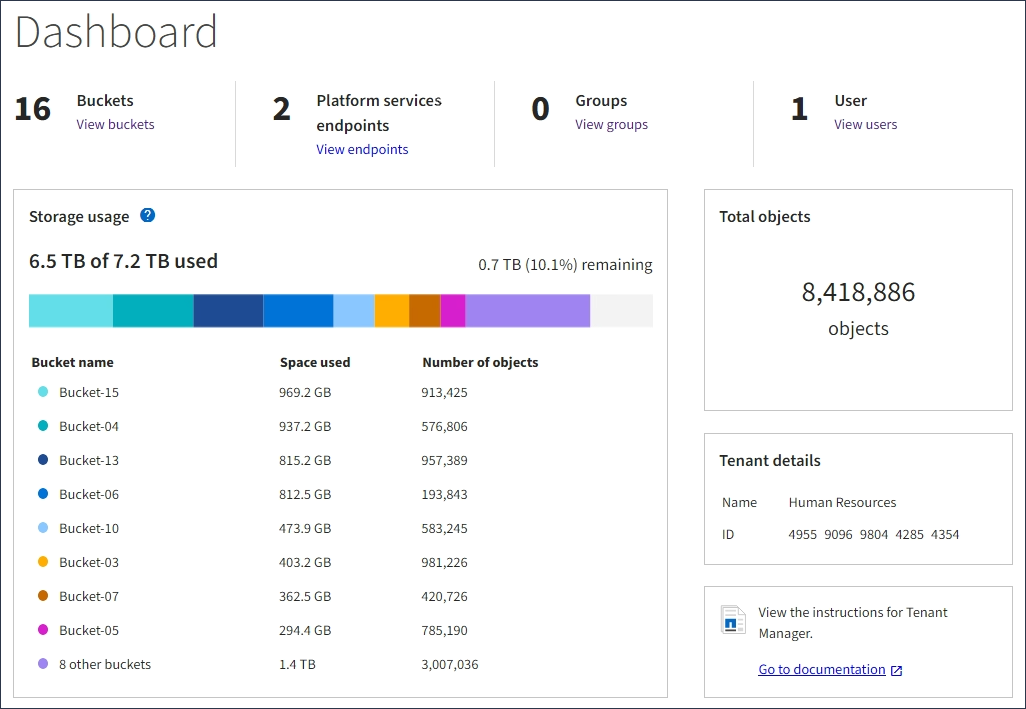1026x709 pixels.
Task: Click the Bucket-05 magenta legend dot
Action: point(43,630)
